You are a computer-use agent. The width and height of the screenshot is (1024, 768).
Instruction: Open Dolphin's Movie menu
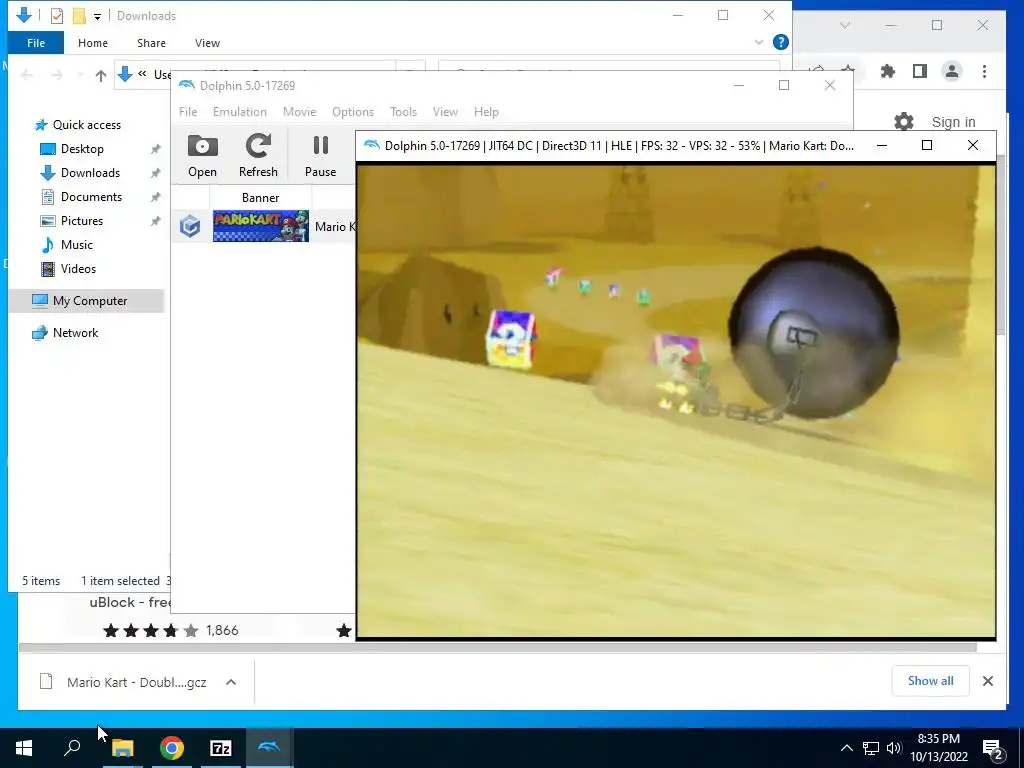300,112
